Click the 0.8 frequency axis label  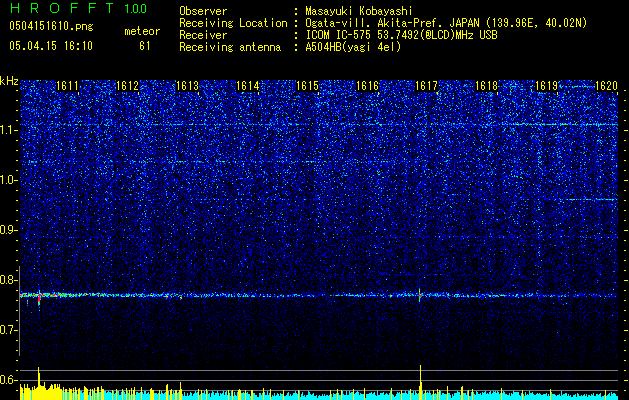point(9,280)
